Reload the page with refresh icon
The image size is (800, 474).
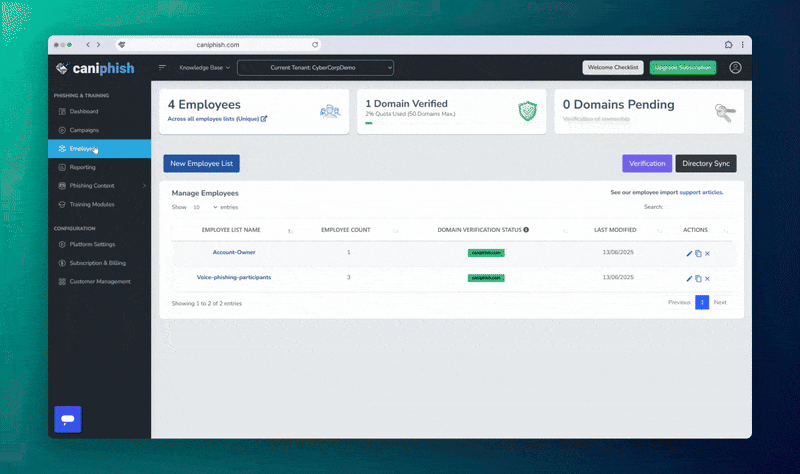coord(315,45)
